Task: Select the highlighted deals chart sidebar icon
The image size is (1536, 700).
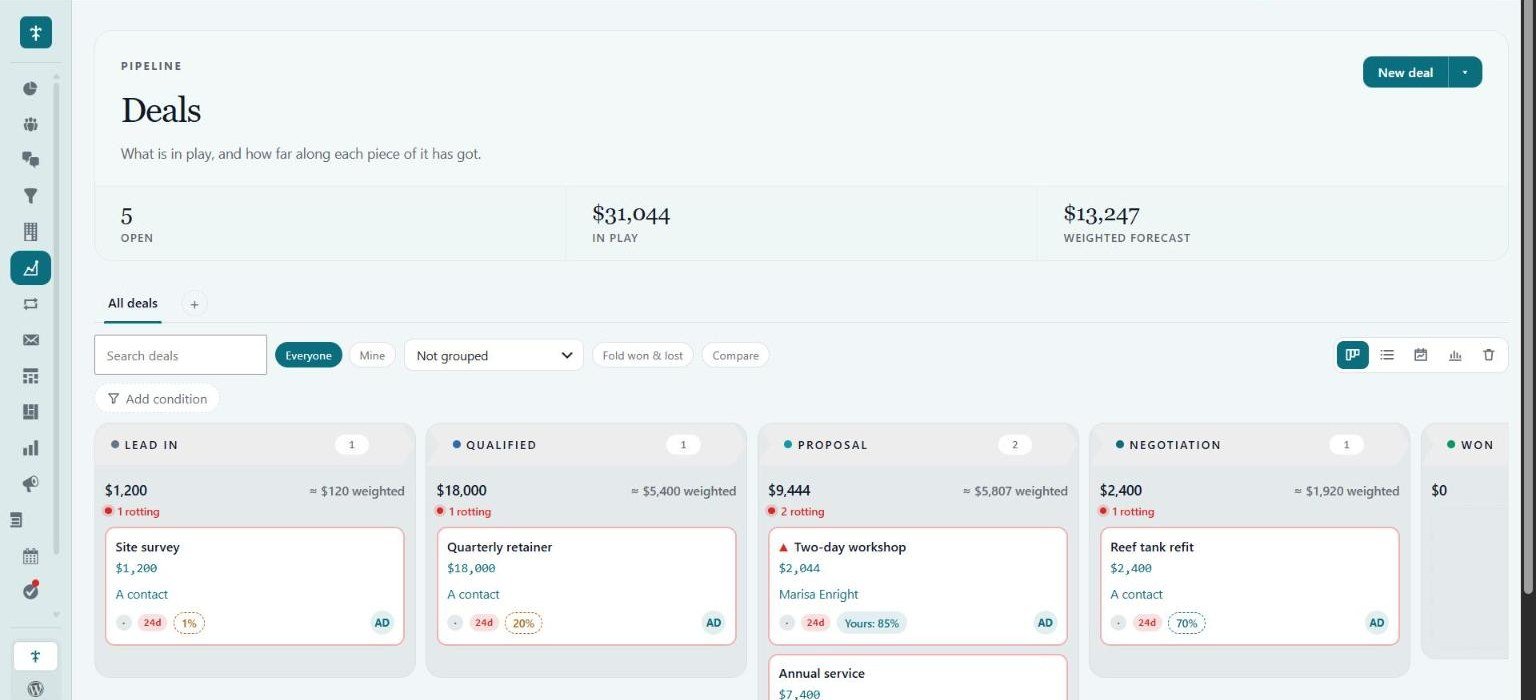Action: click(x=30, y=268)
